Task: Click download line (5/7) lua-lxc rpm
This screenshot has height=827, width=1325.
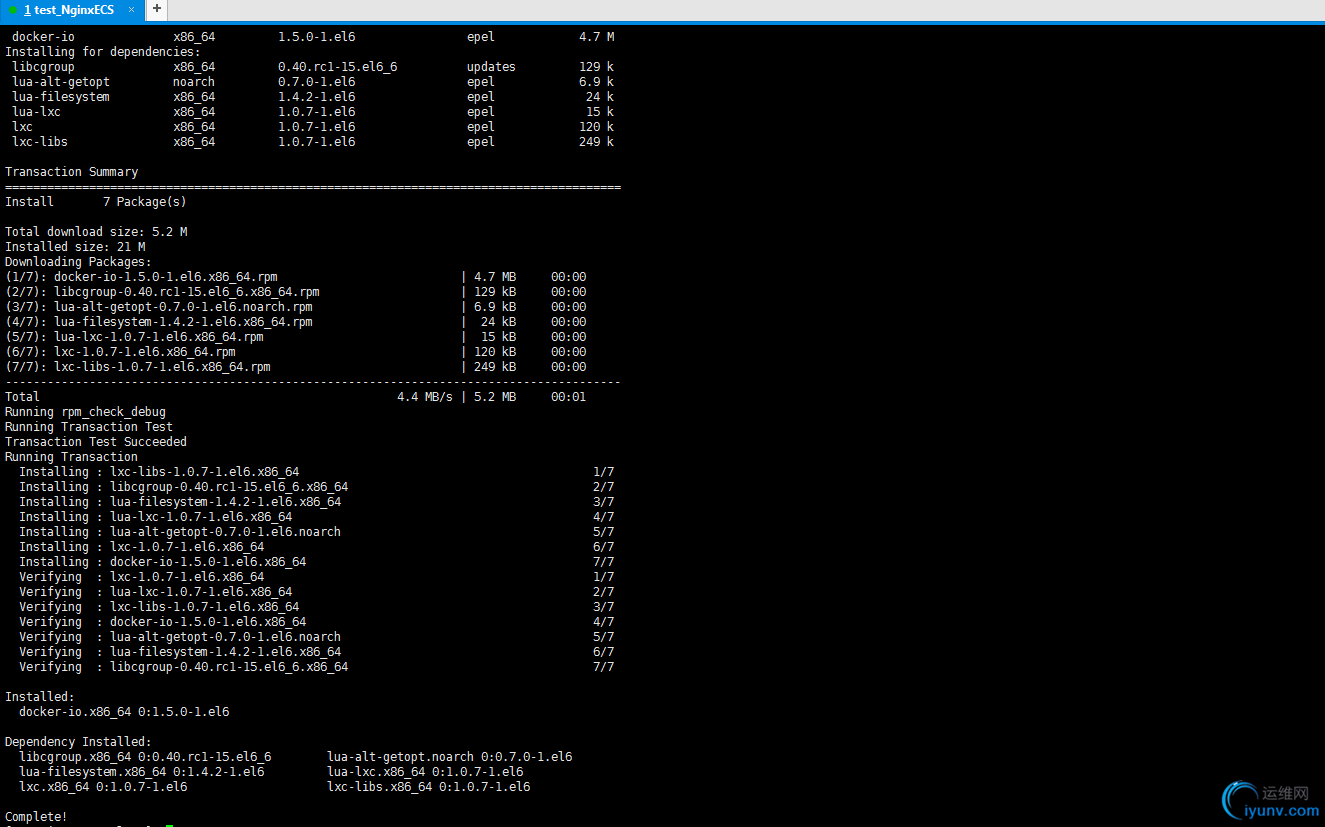Action: pos(296,337)
